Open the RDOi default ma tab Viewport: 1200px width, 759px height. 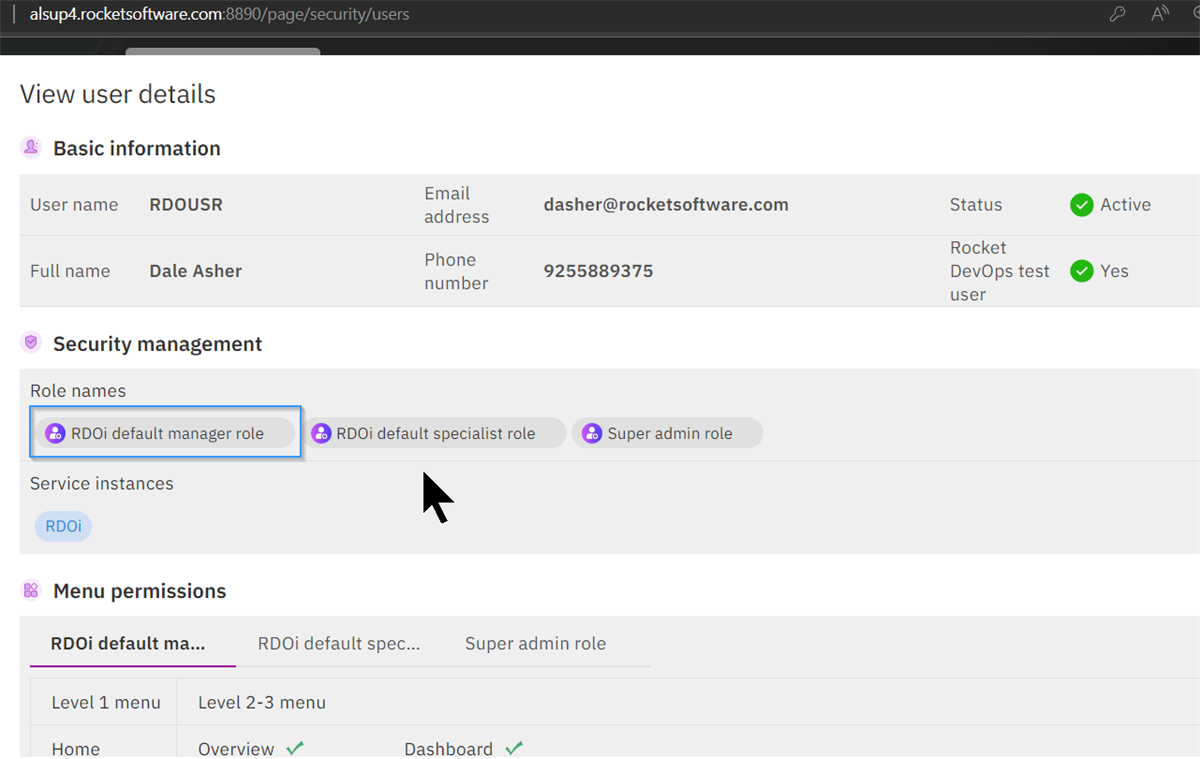point(131,643)
